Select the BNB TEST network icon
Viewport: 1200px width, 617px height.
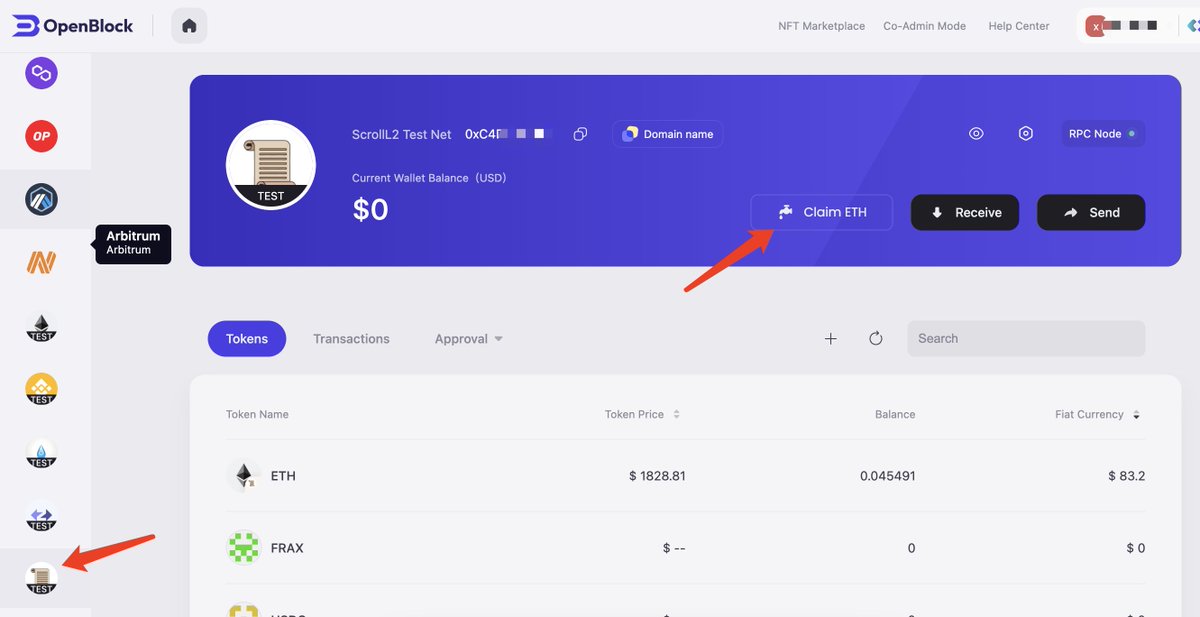coord(42,389)
